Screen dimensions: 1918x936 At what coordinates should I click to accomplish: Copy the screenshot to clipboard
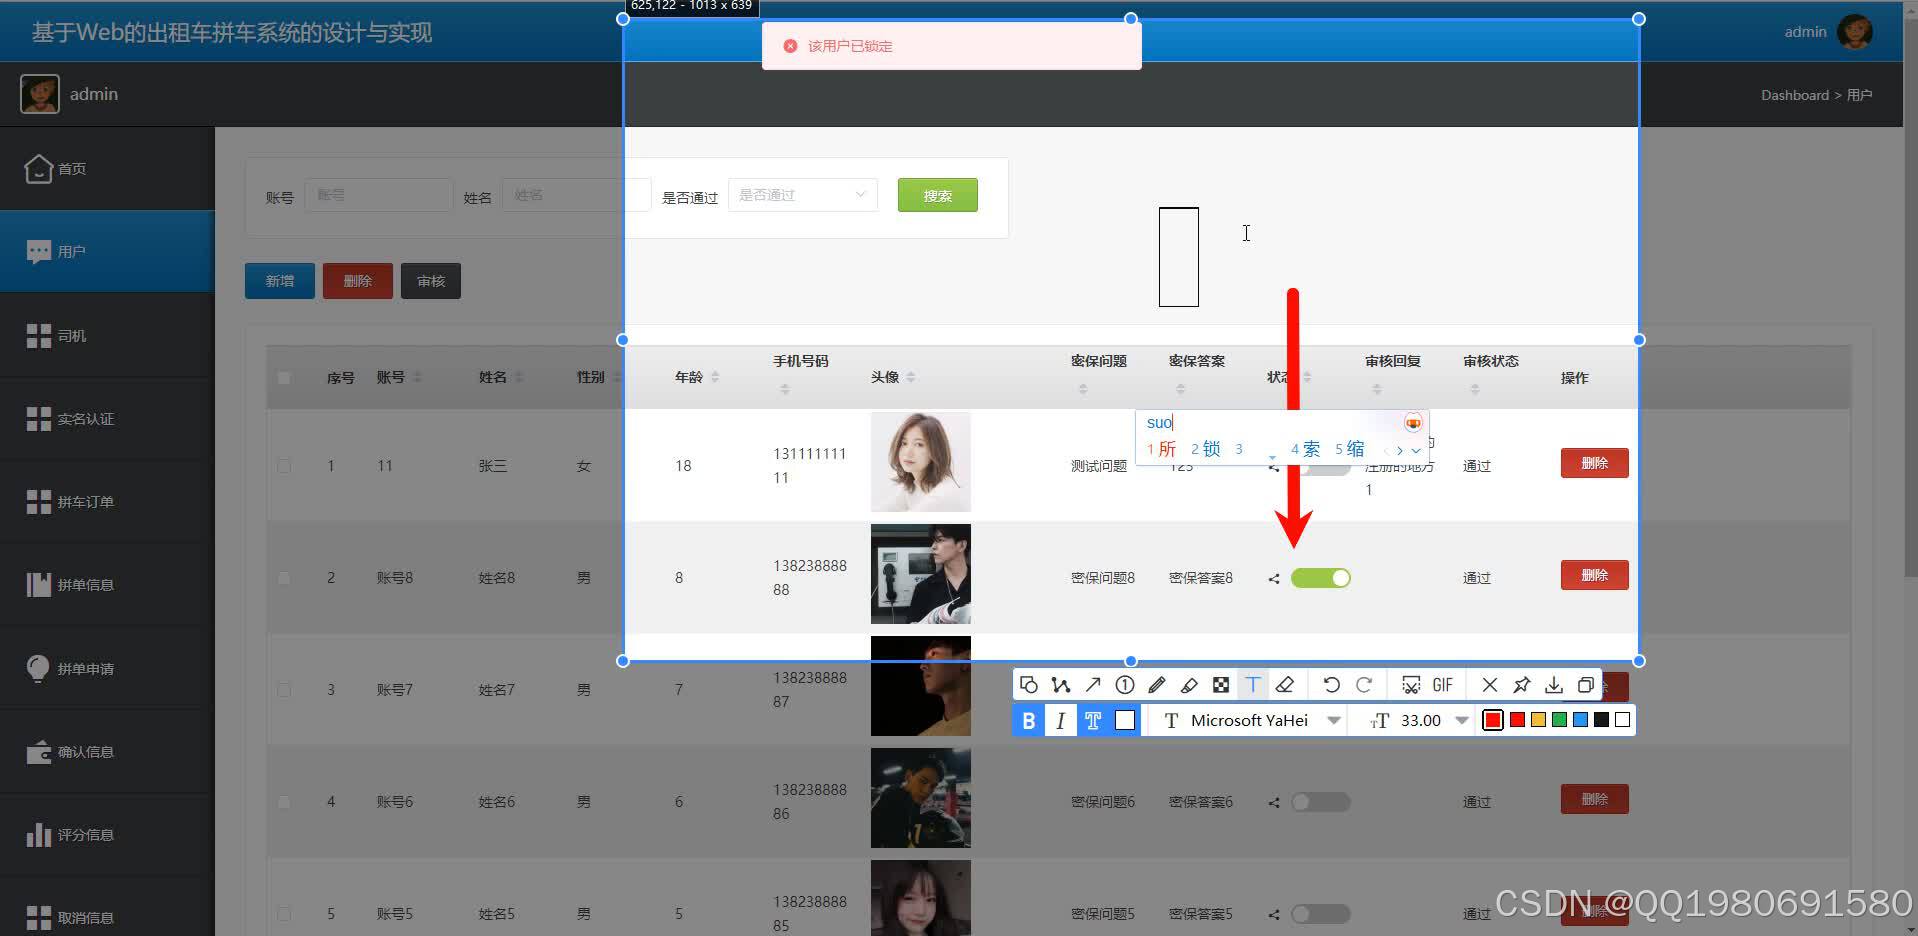[x=1586, y=685]
